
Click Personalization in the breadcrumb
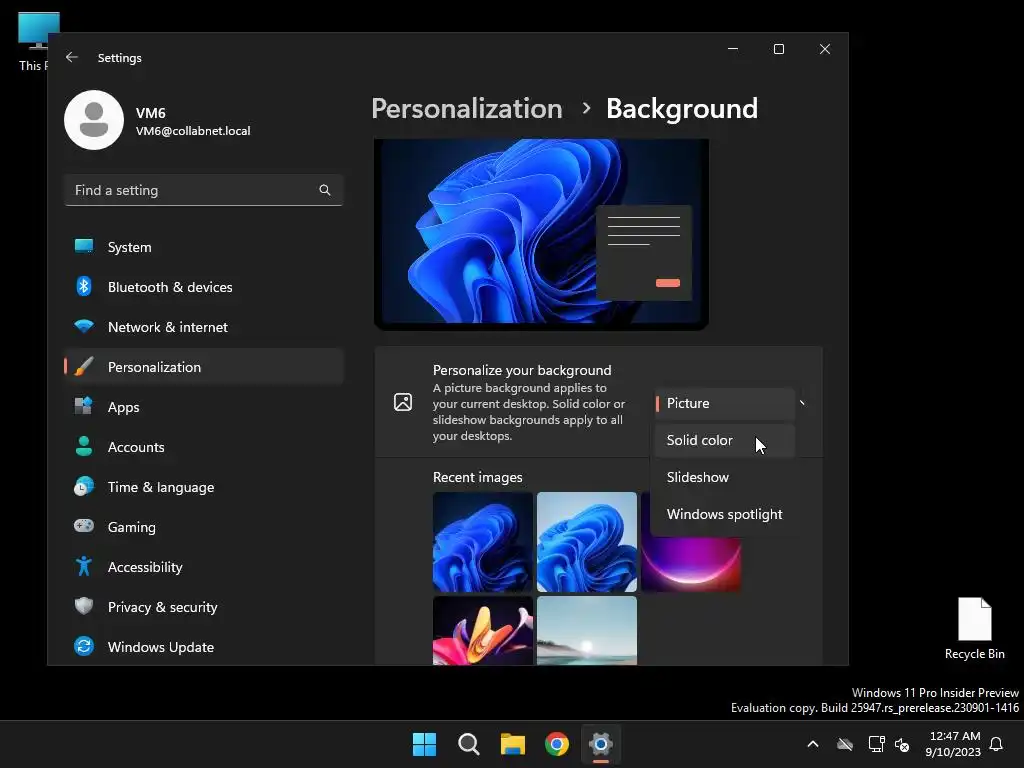click(466, 108)
